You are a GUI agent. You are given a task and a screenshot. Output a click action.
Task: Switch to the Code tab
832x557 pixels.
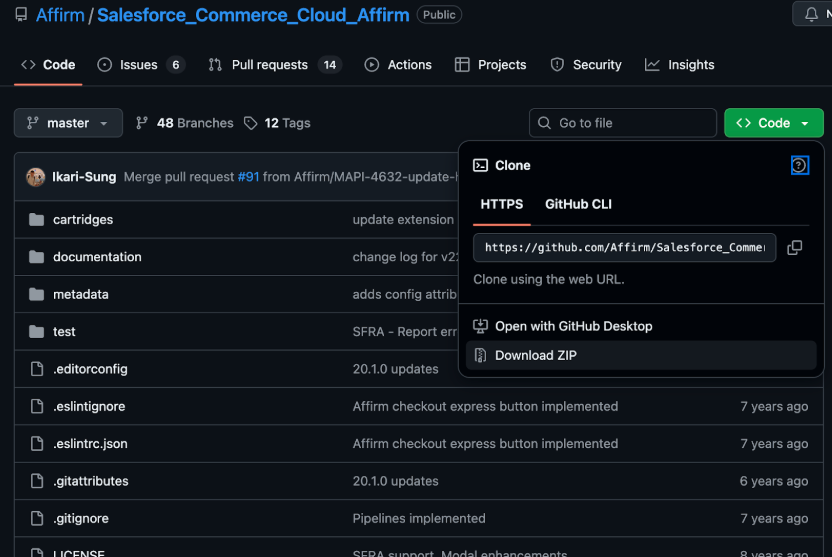click(48, 65)
